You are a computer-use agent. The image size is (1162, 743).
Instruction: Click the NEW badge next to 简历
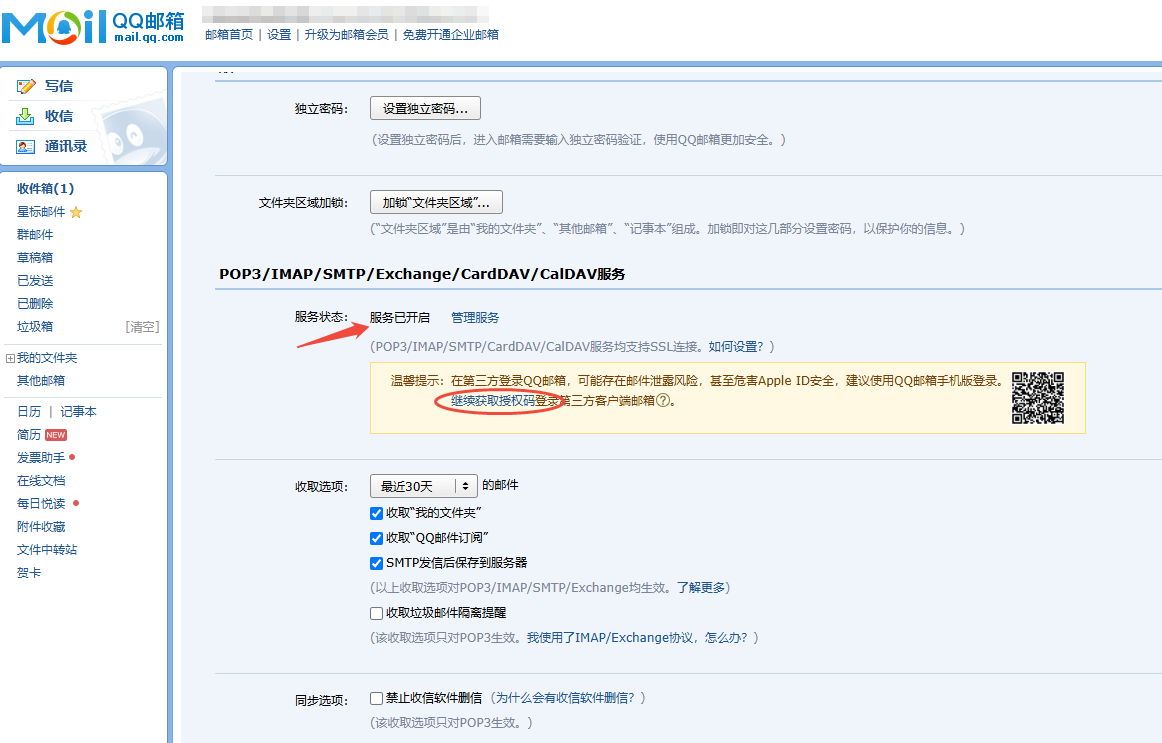[55, 434]
